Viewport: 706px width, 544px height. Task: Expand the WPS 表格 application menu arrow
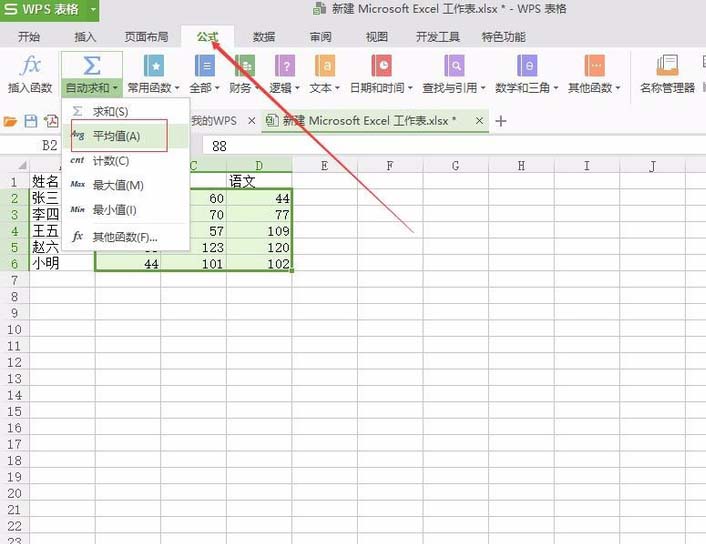tap(93, 9)
